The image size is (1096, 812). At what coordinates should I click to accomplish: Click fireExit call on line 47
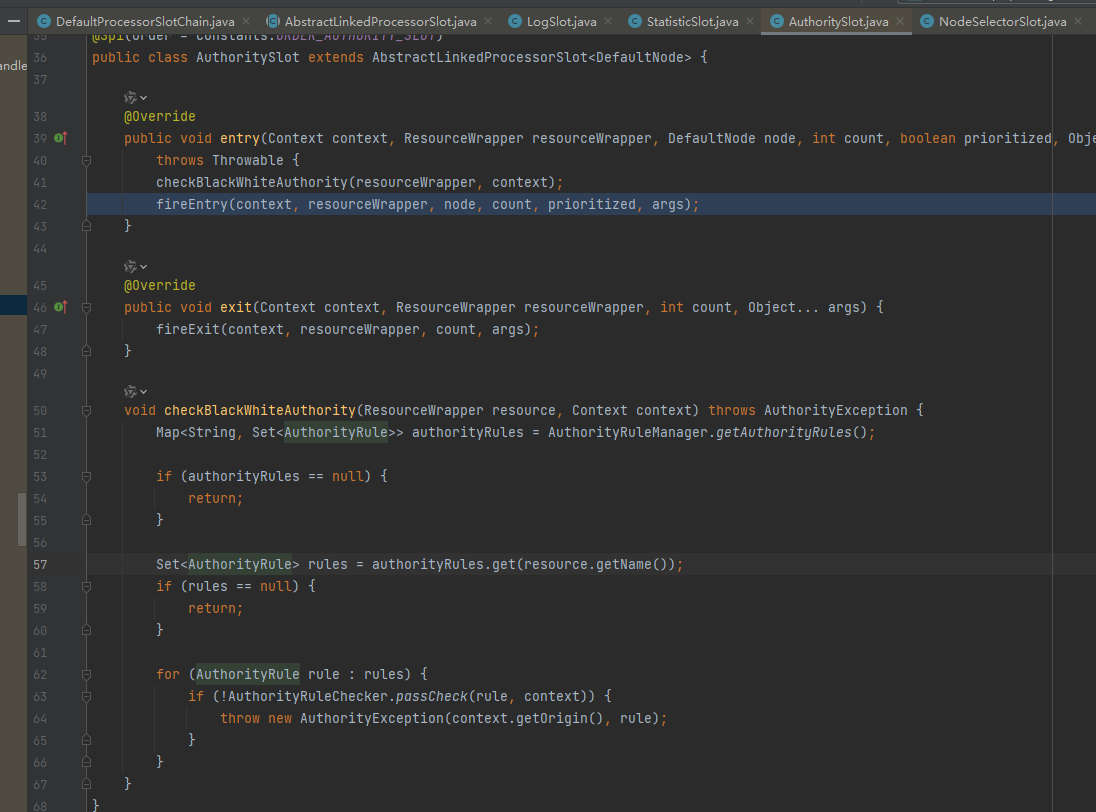pos(188,329)
